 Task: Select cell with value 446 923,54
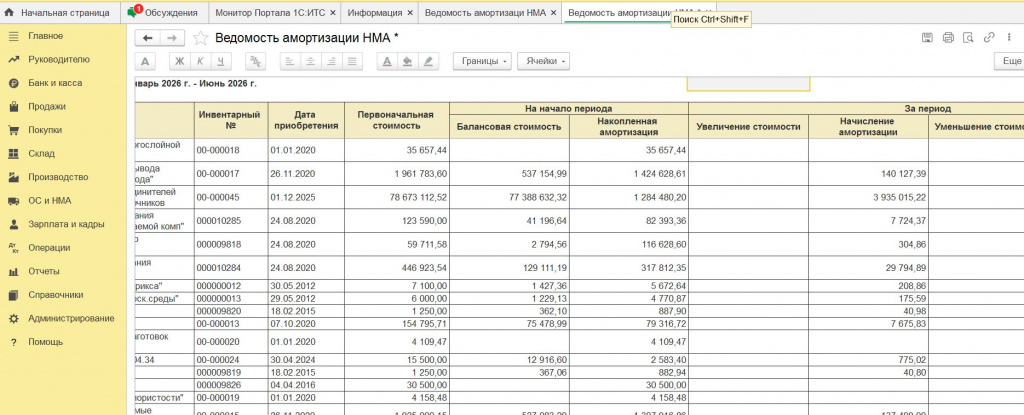tap(398, 267)
